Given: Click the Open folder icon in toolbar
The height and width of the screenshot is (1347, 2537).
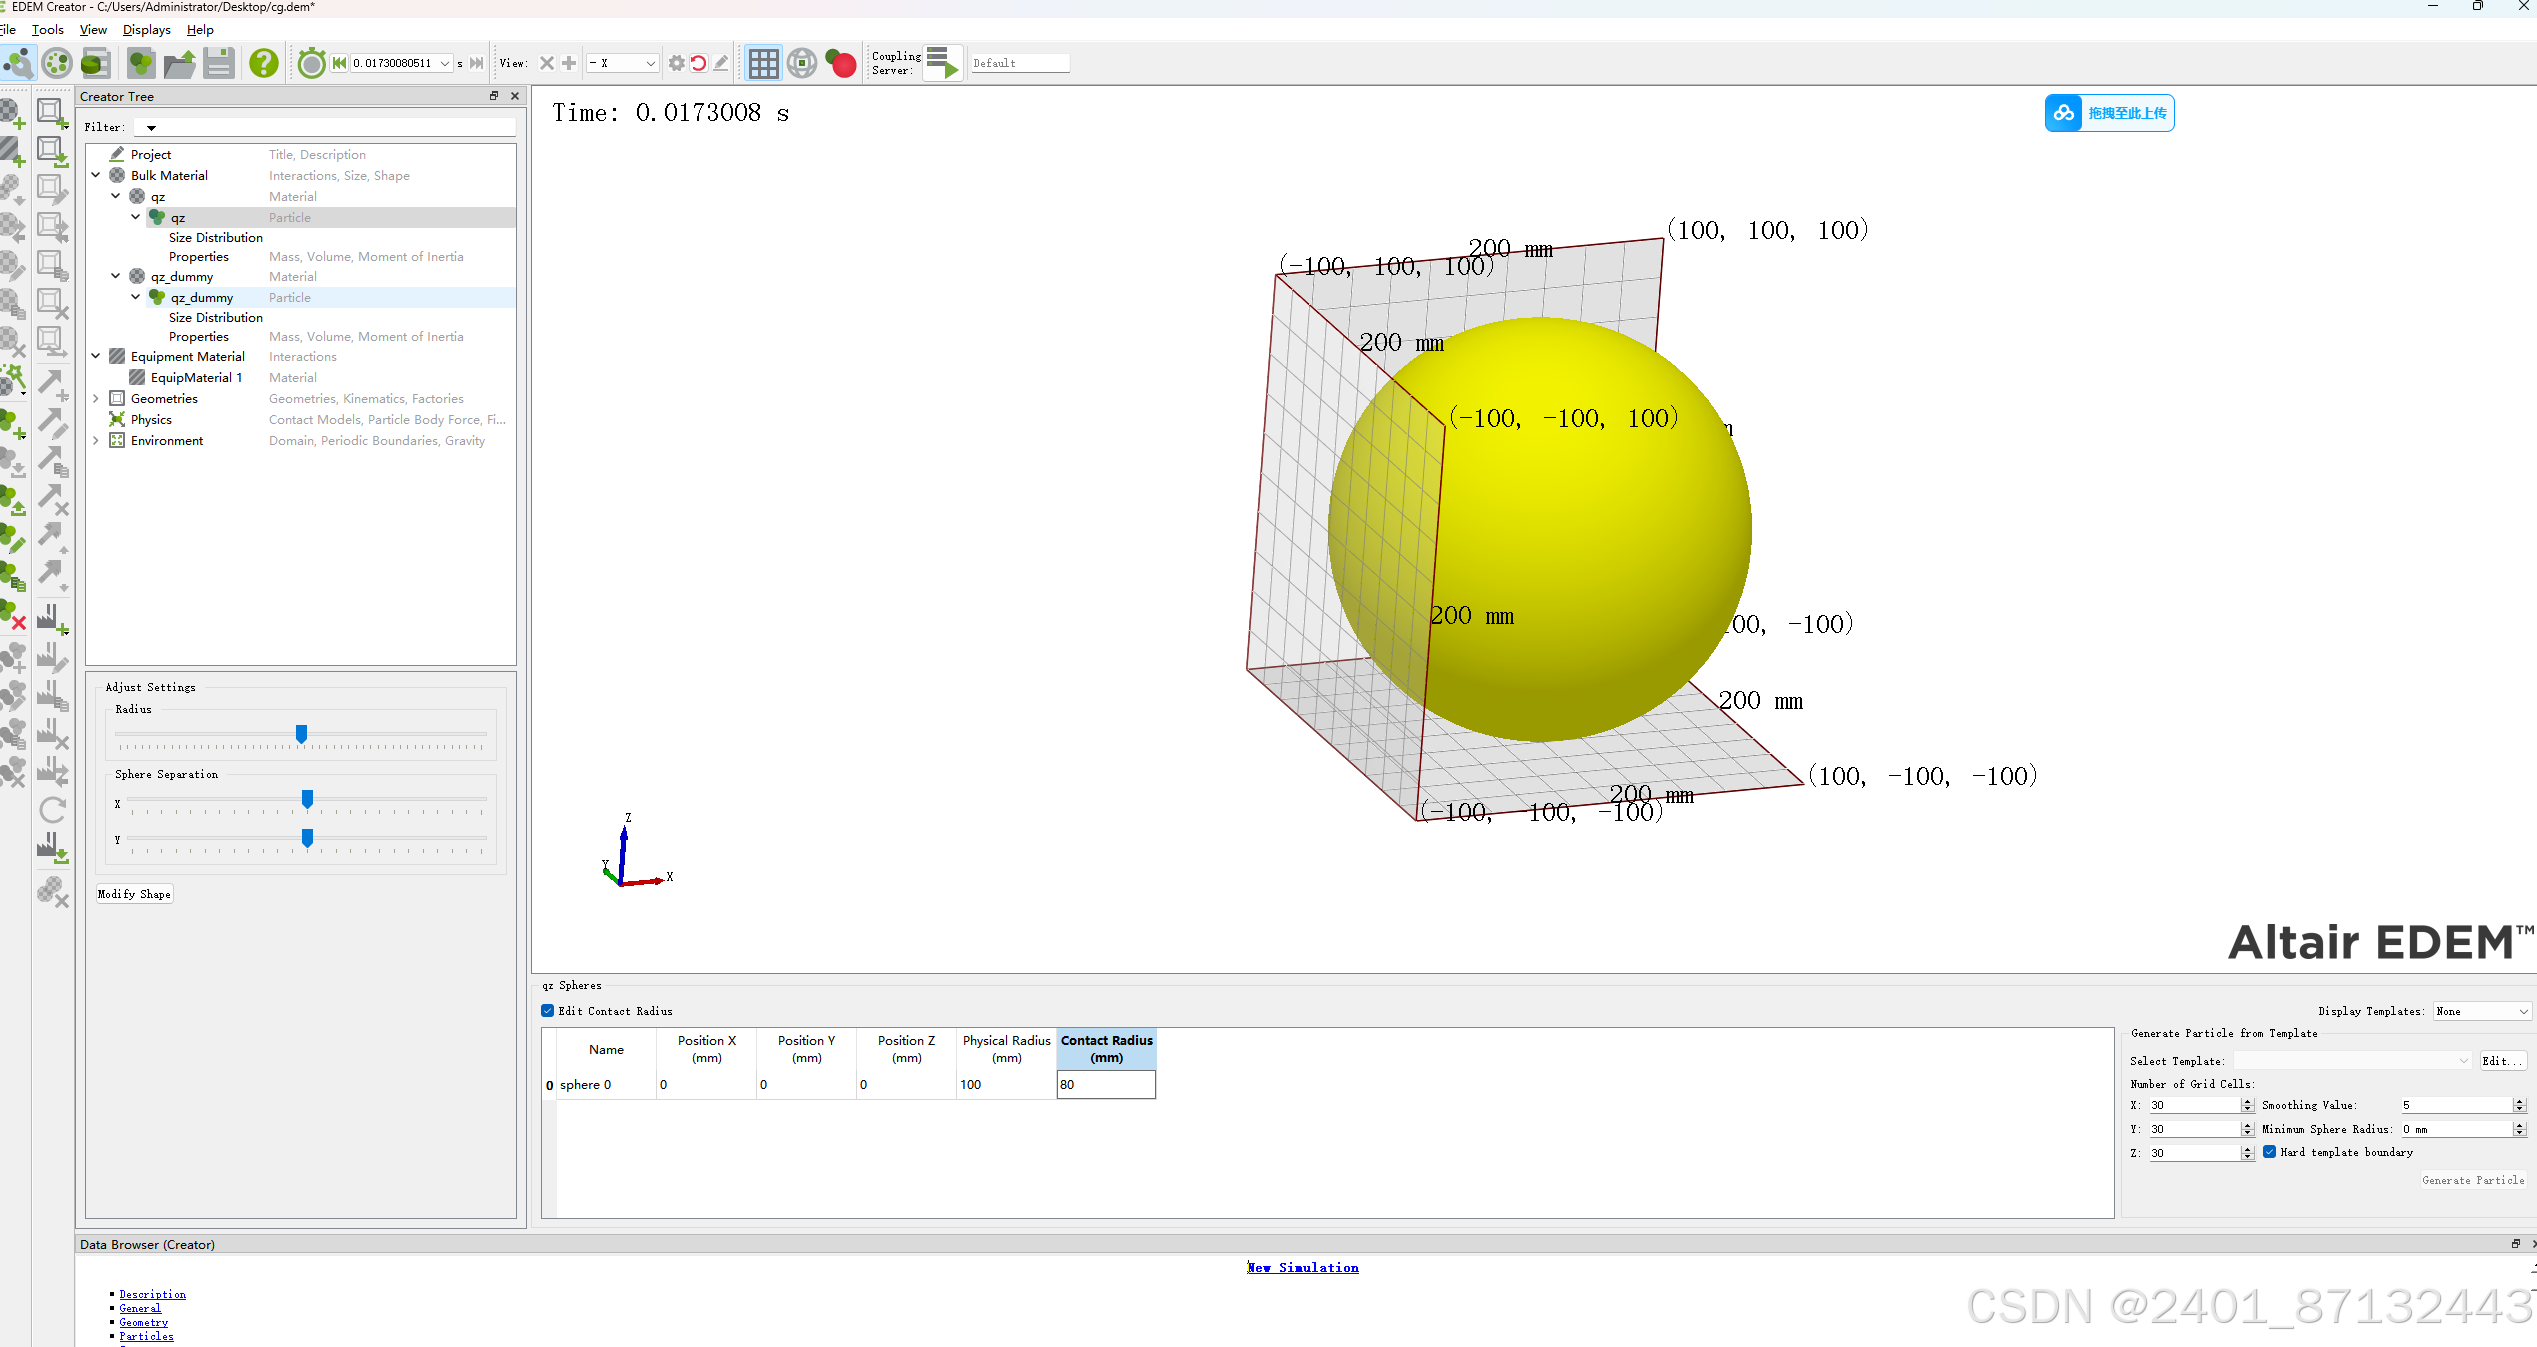Looking at the screenshot, I should [x=179, y=63].
